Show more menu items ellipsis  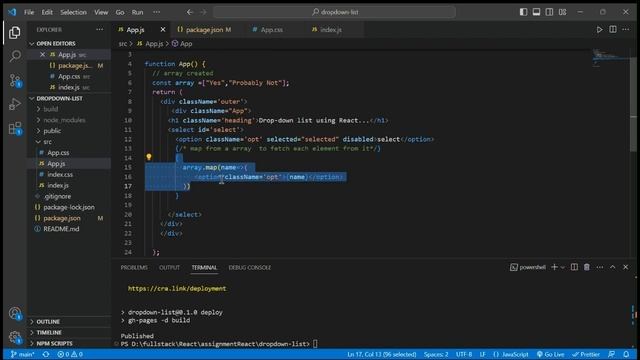click(156, 12)
